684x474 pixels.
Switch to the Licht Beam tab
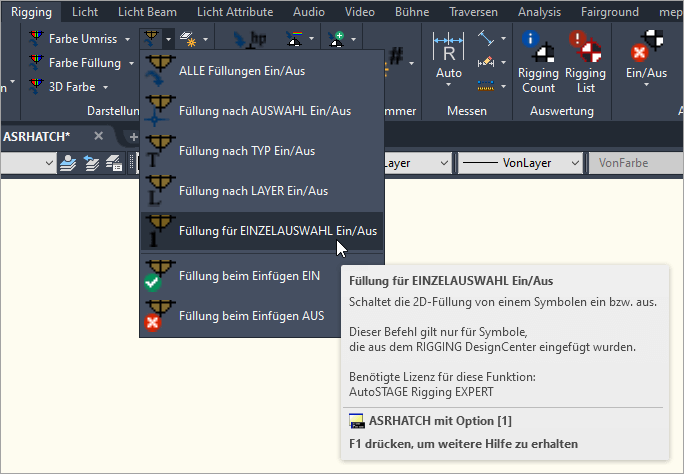(155, 12)
